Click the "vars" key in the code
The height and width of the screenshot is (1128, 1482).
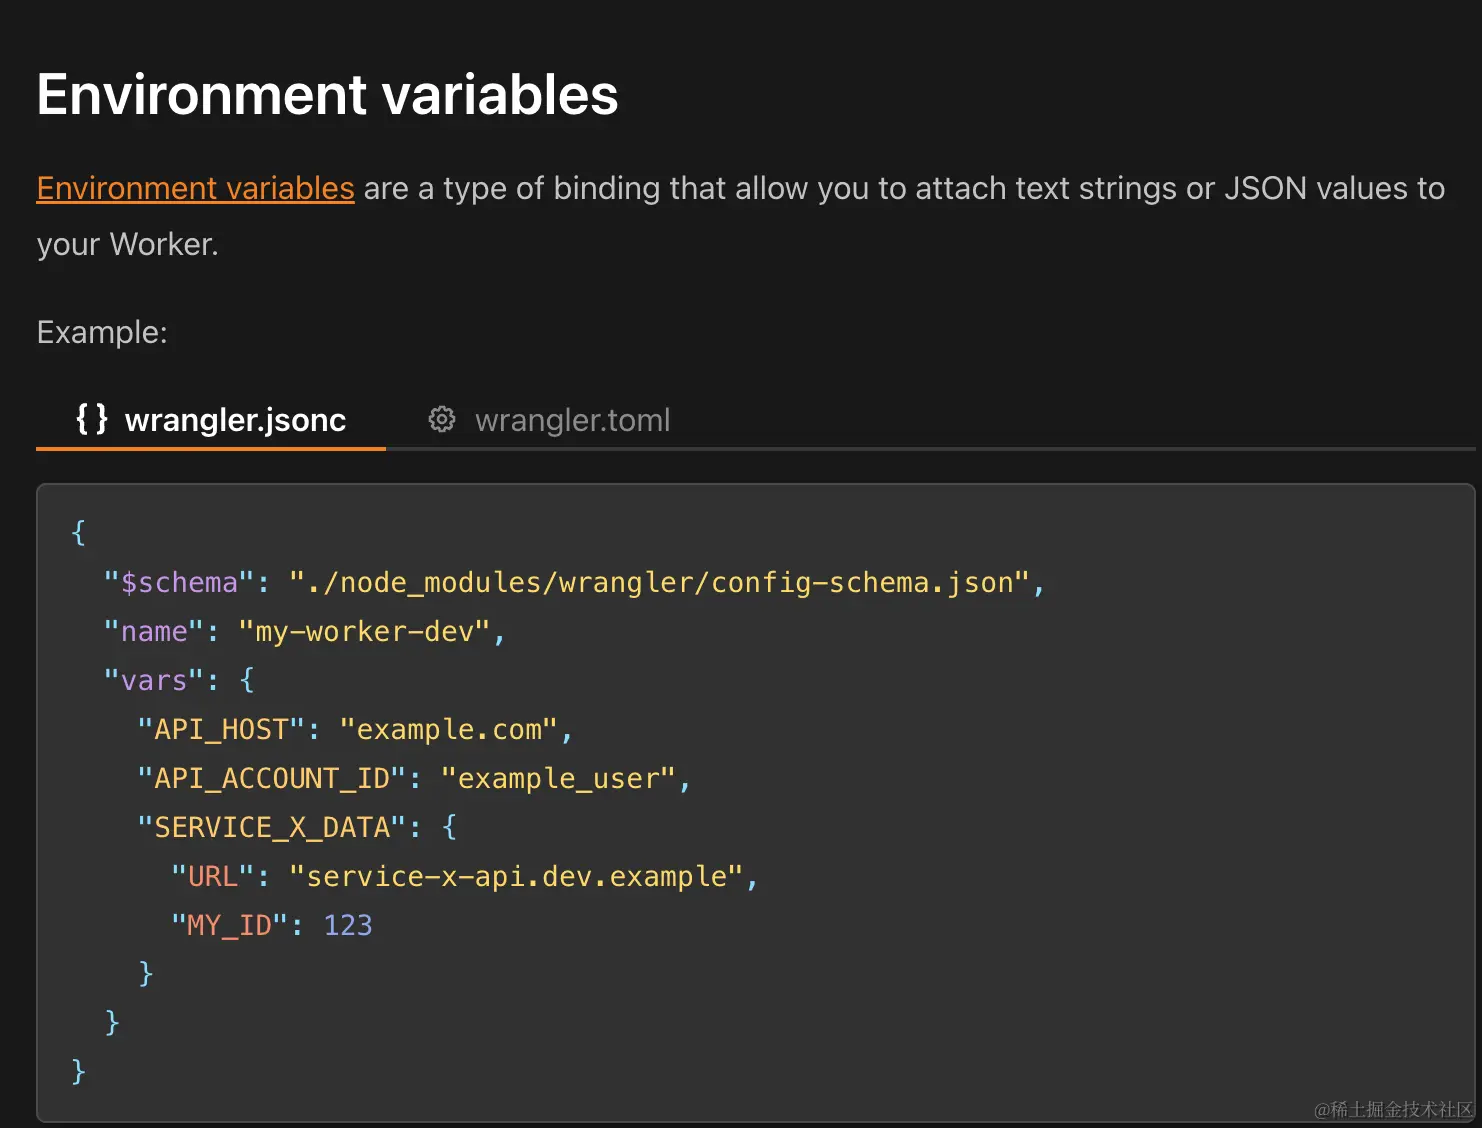click(x=154, y=680)
